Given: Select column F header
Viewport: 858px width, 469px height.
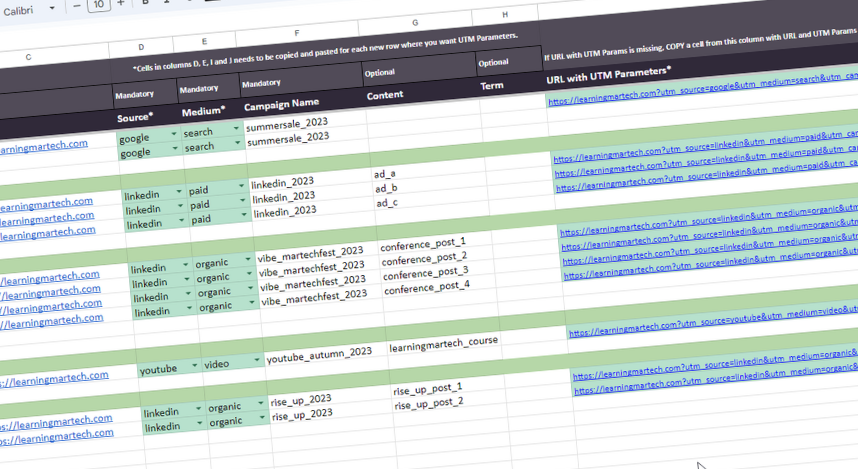Looking at the screenshot, I should 297,33.
